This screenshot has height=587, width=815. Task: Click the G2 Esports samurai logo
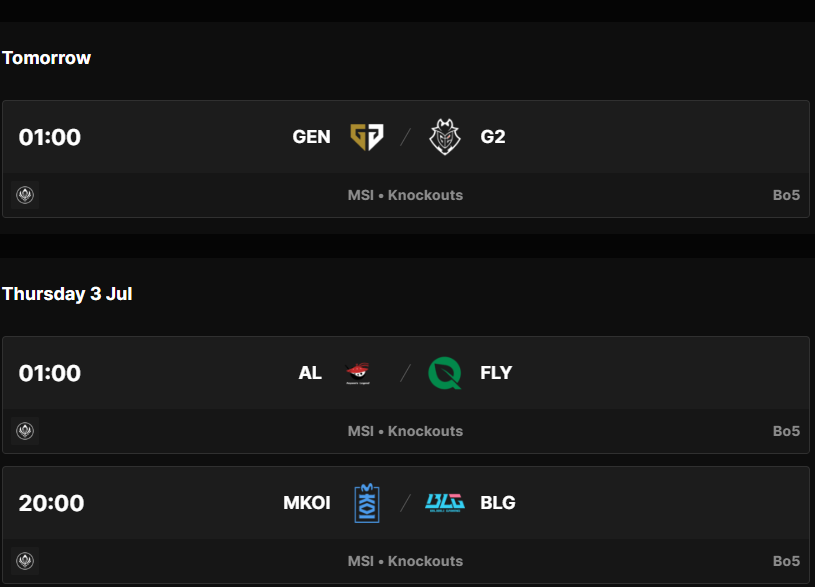(444, 137)
